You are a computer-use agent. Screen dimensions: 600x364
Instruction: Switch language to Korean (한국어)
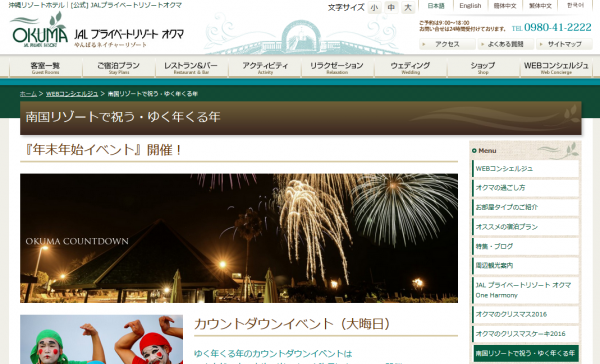point(576,6)
